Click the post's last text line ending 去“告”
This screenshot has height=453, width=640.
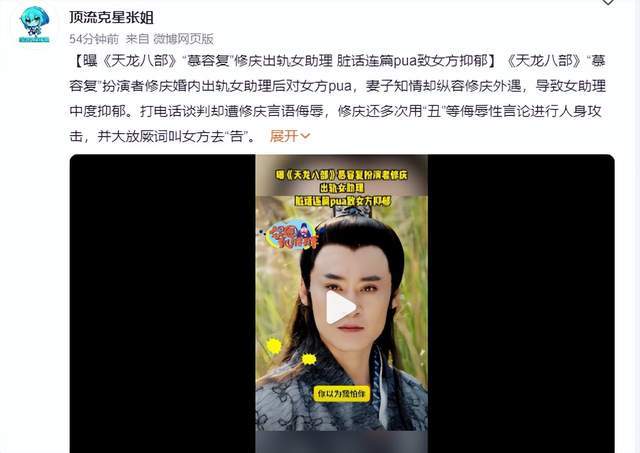tap(163, 136)
